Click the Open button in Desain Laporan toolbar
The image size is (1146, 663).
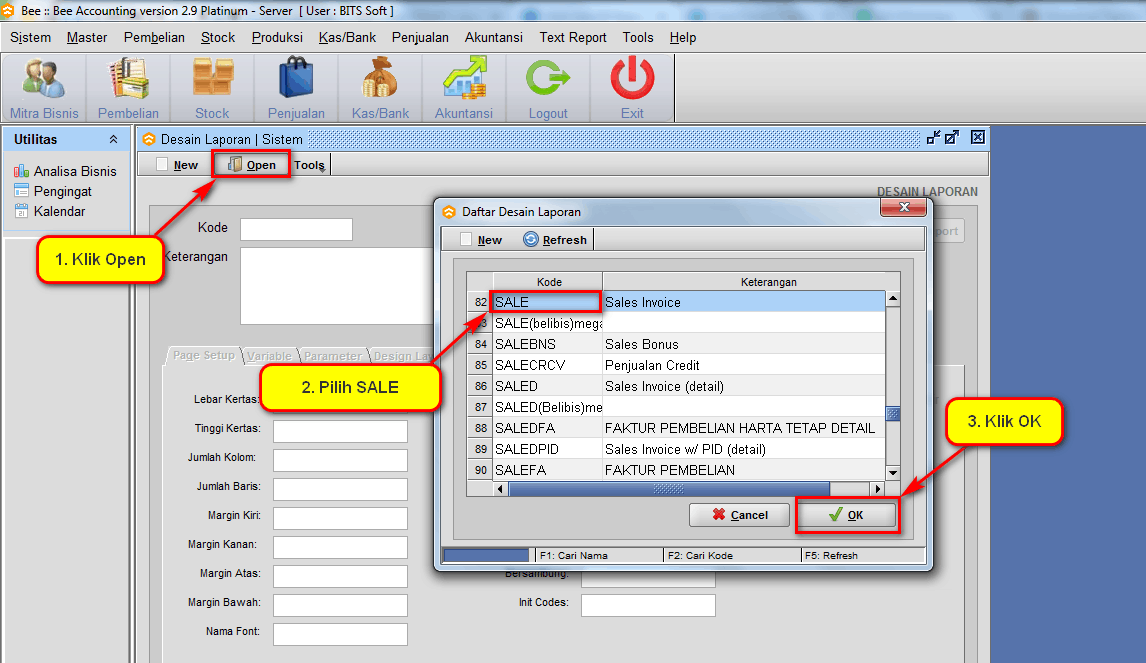click(x=252, y=165)
